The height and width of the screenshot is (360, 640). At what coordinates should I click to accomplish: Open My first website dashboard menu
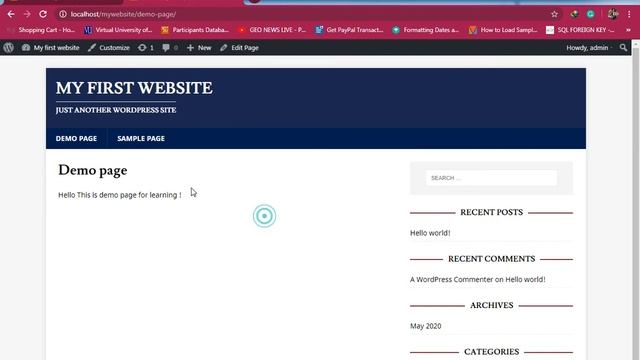(x=50, y=48)
